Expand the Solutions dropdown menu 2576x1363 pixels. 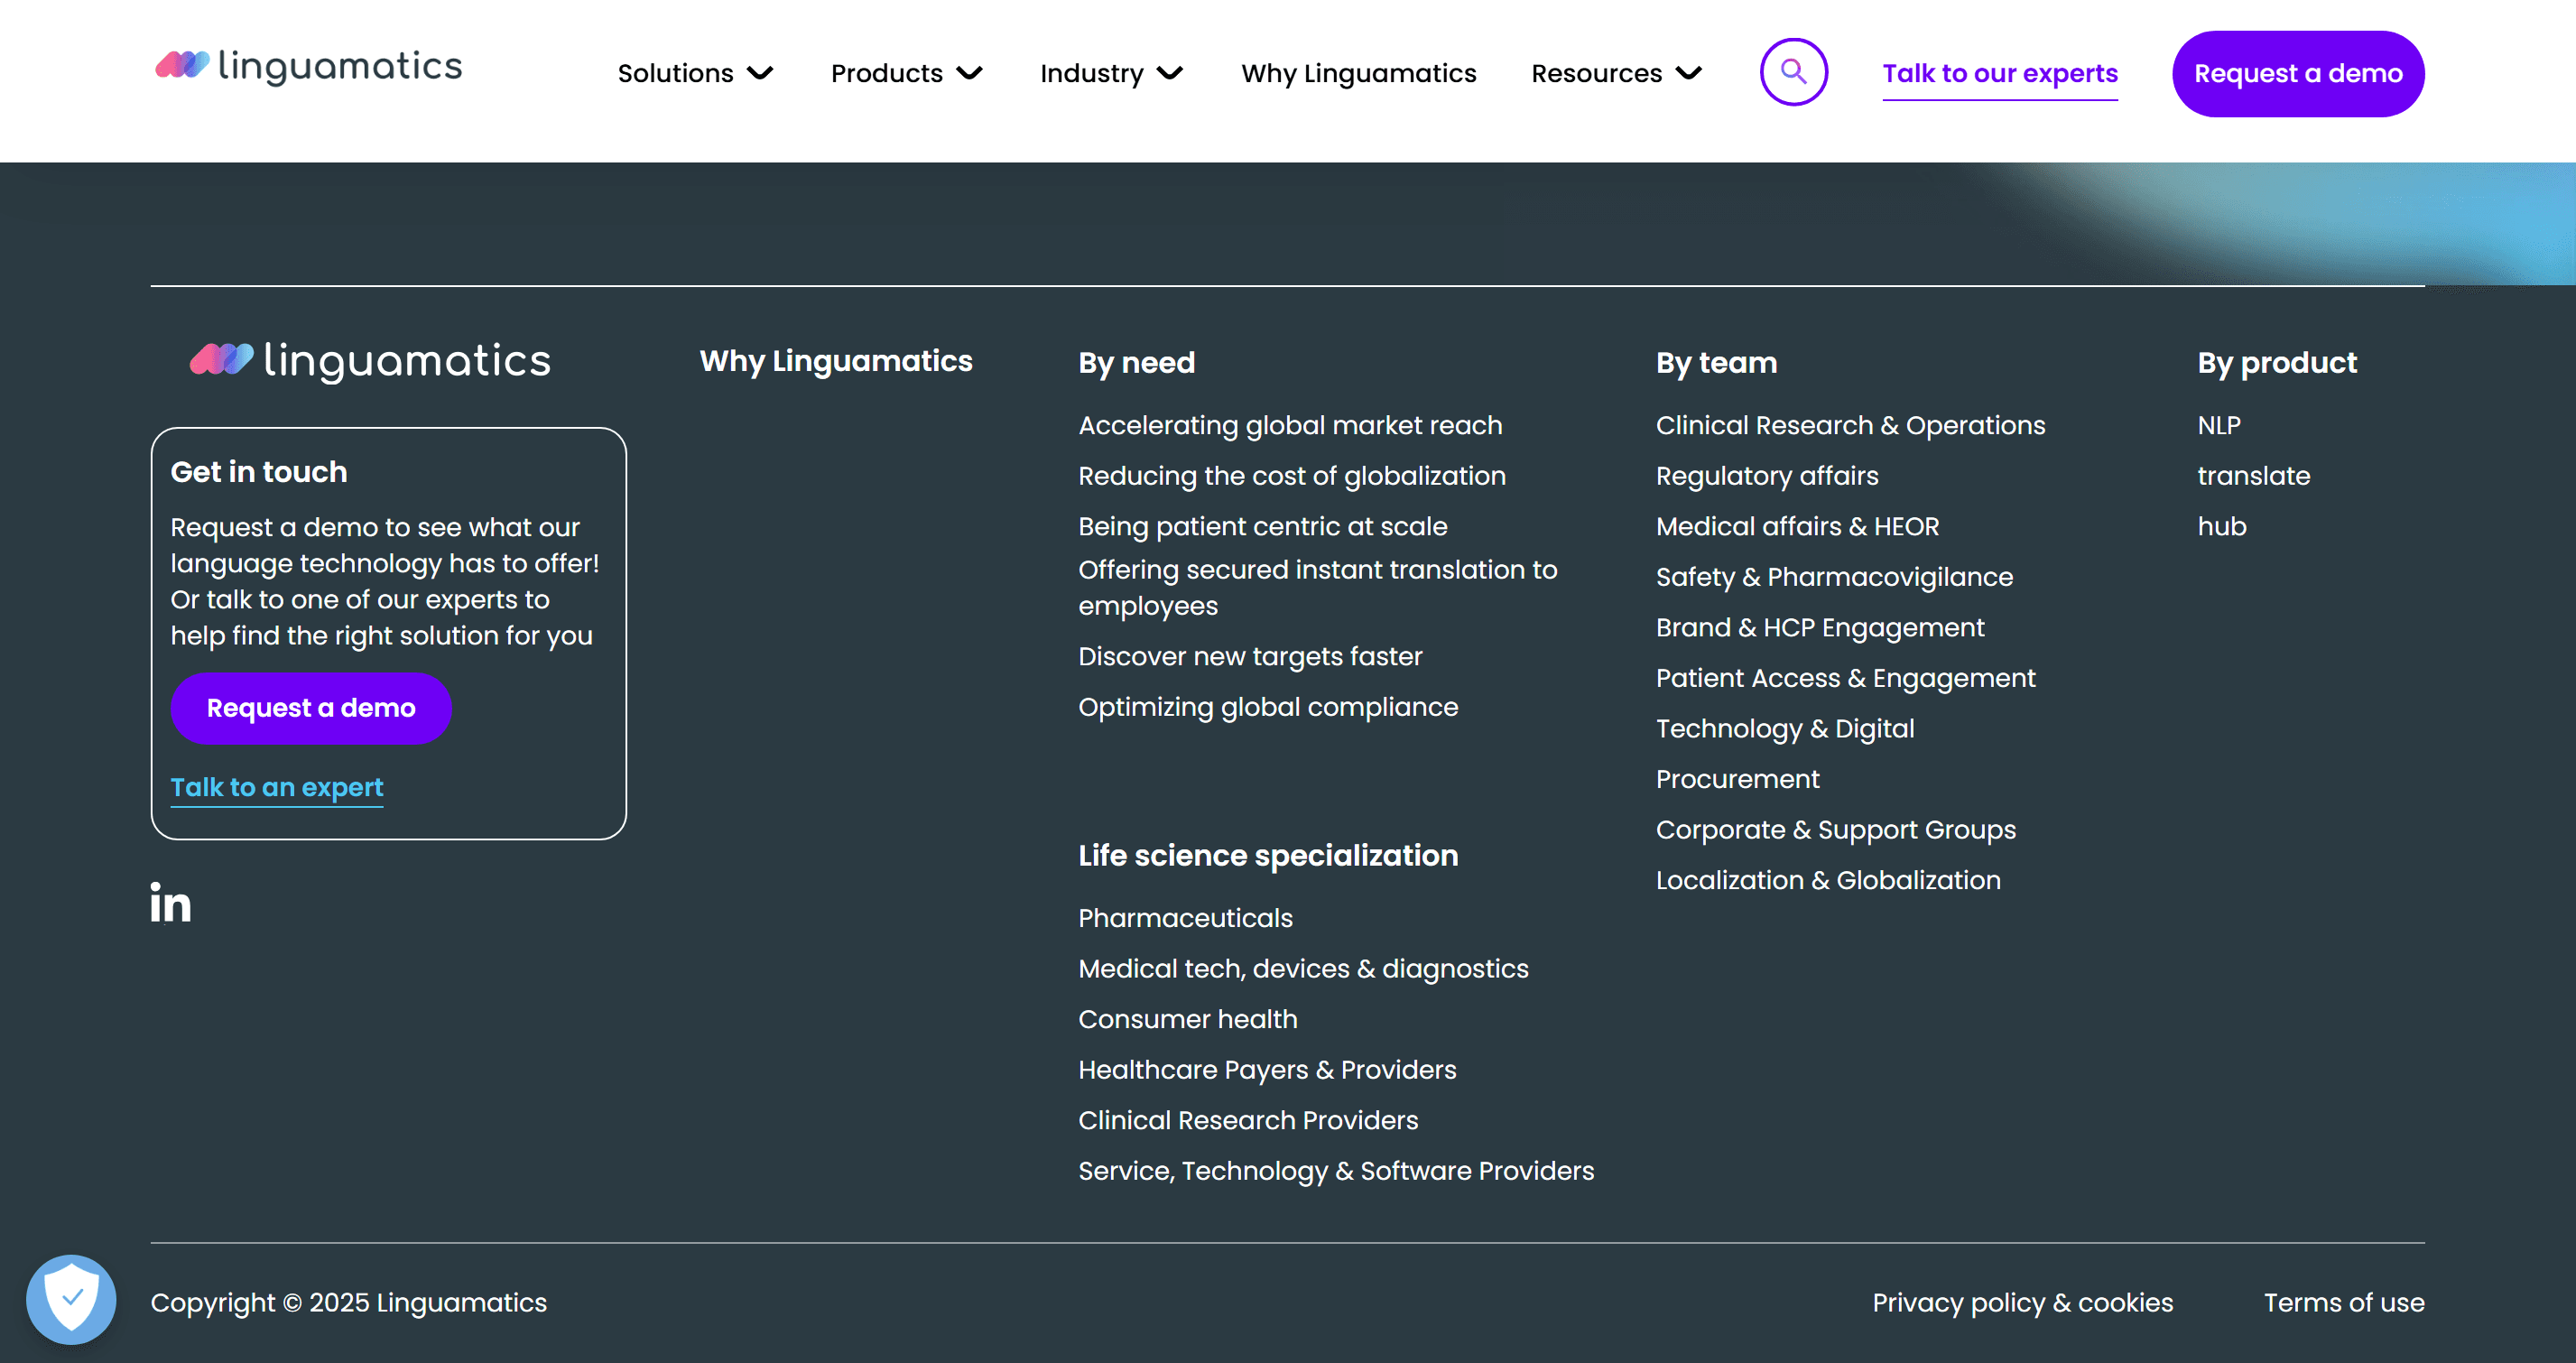tap(695, 73)
